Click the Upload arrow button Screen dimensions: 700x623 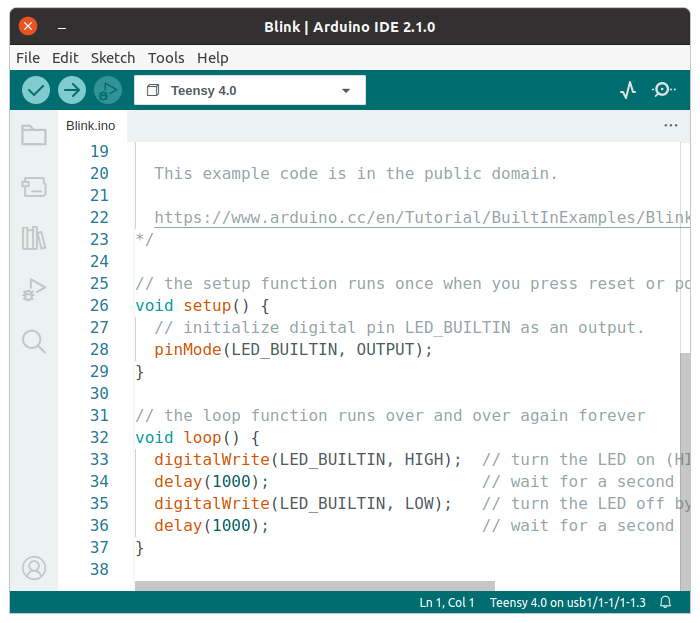tap(72, 90)
